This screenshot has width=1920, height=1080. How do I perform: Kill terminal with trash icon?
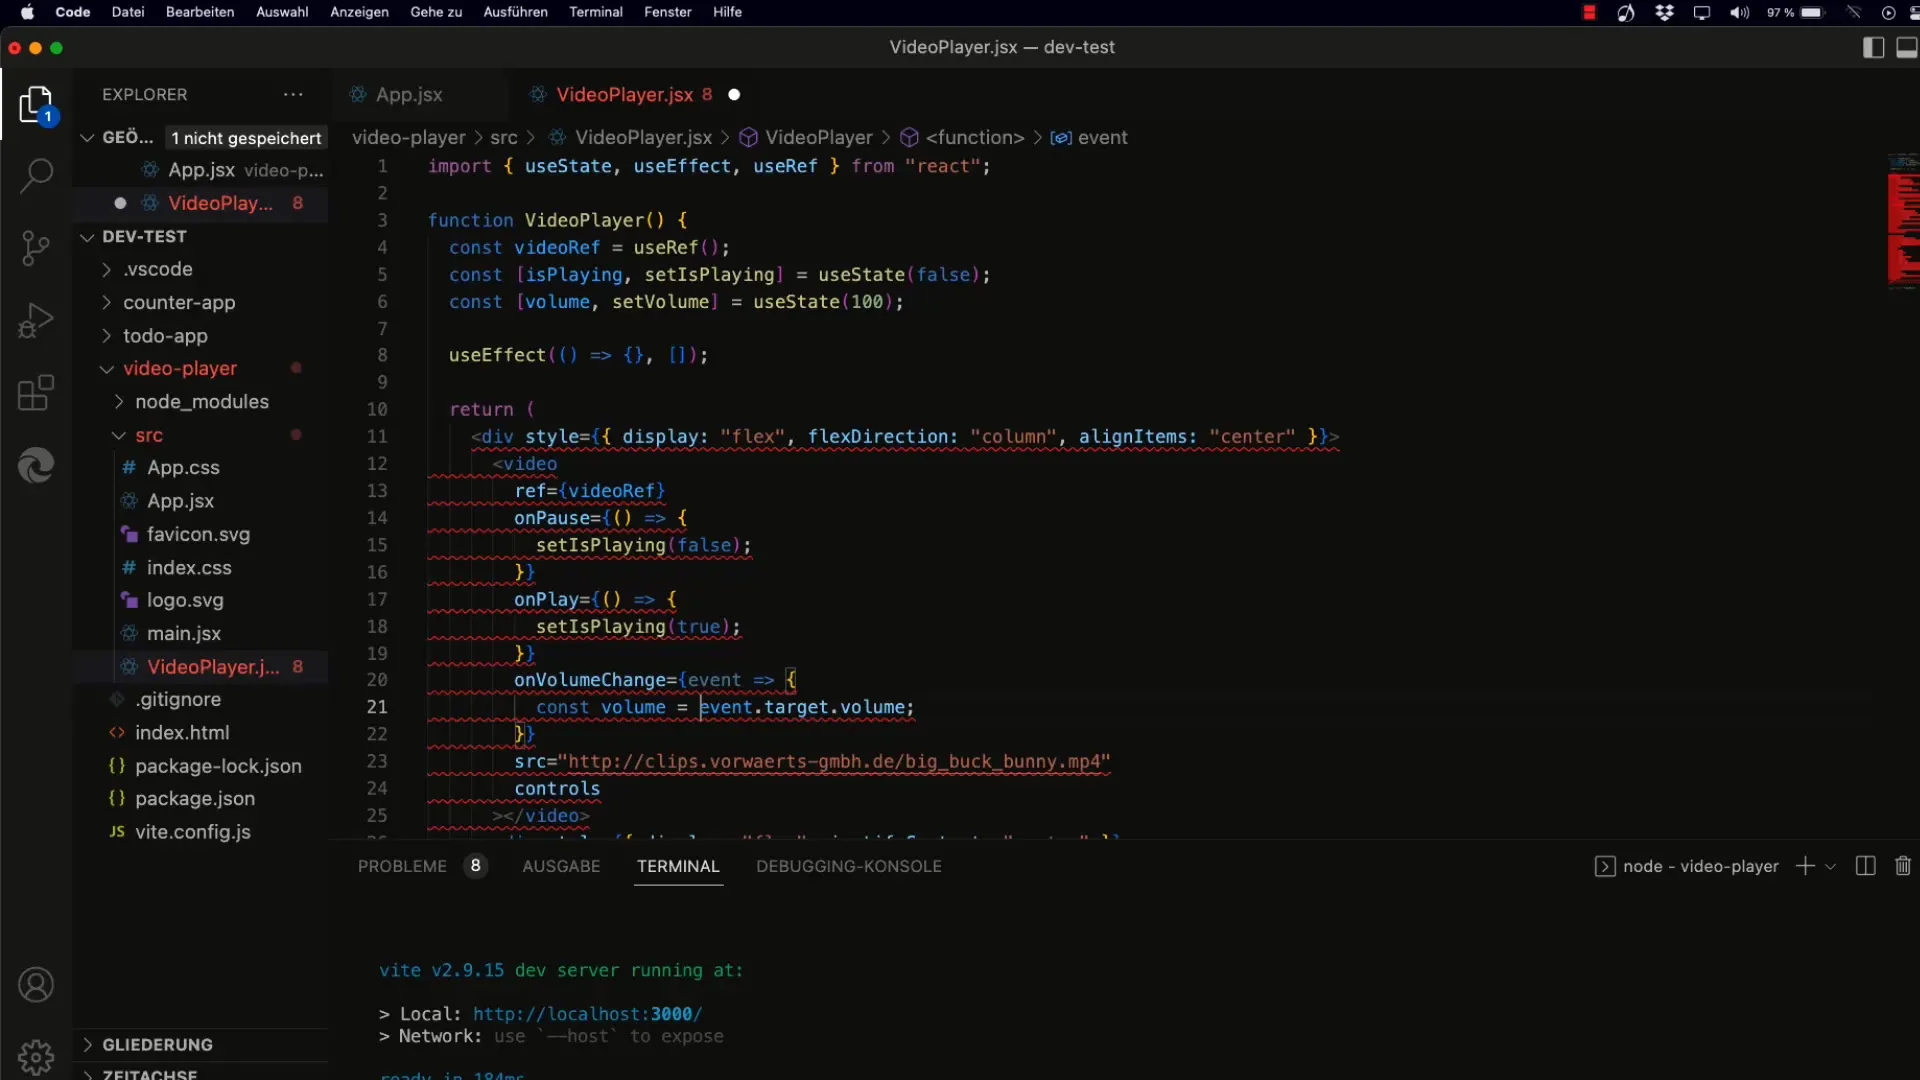pos(1903,866)
